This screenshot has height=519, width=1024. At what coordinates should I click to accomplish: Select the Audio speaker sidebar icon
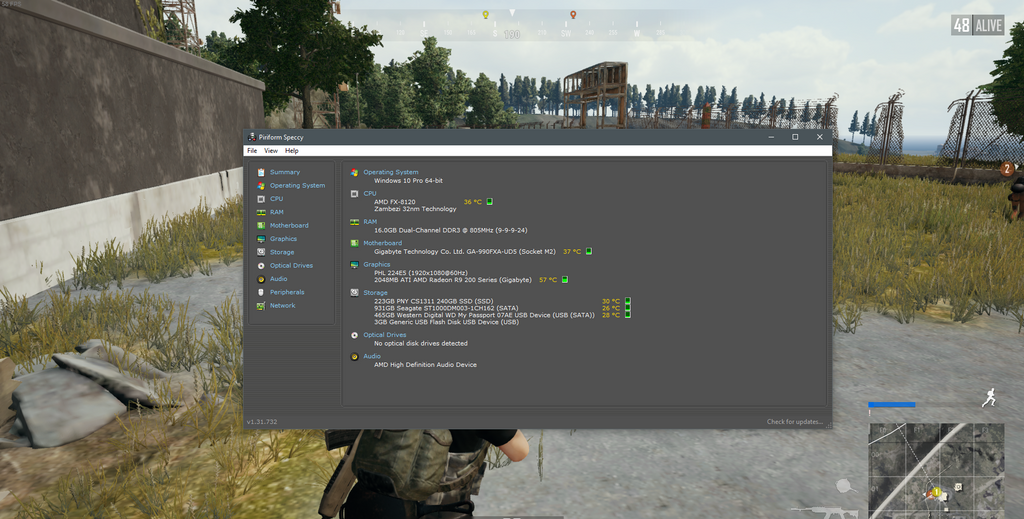point(261,279)
